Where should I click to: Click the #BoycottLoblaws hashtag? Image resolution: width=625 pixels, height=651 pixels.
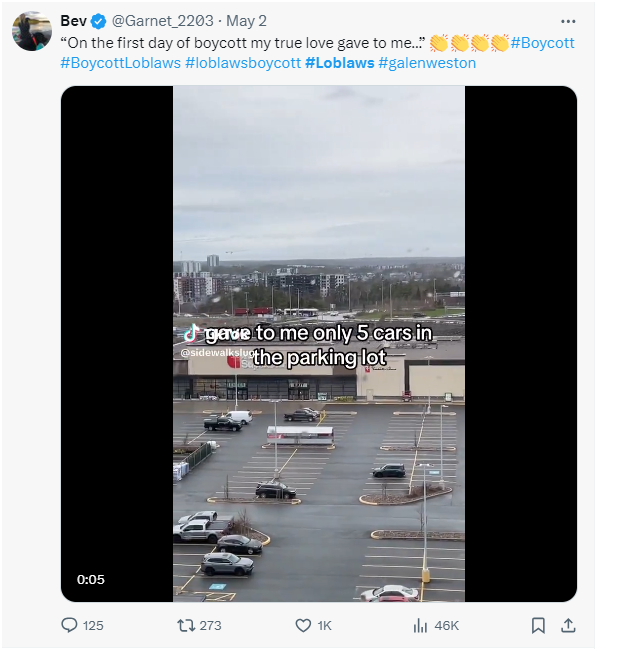pyautogui.click(x=120, y=63)
